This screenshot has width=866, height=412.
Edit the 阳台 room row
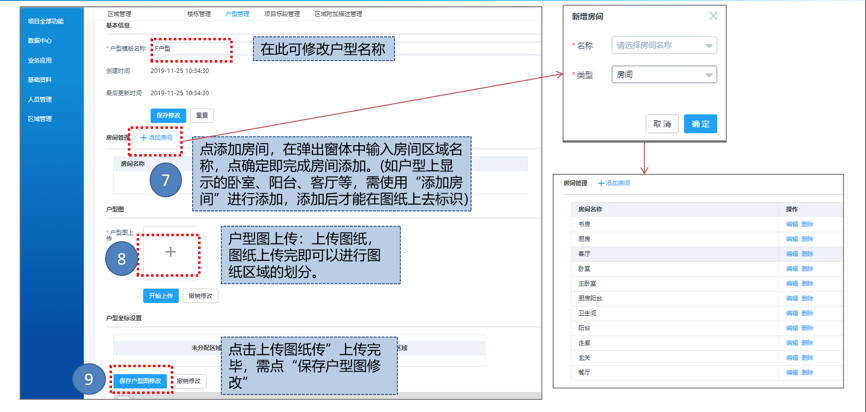(x=791, y=328)
